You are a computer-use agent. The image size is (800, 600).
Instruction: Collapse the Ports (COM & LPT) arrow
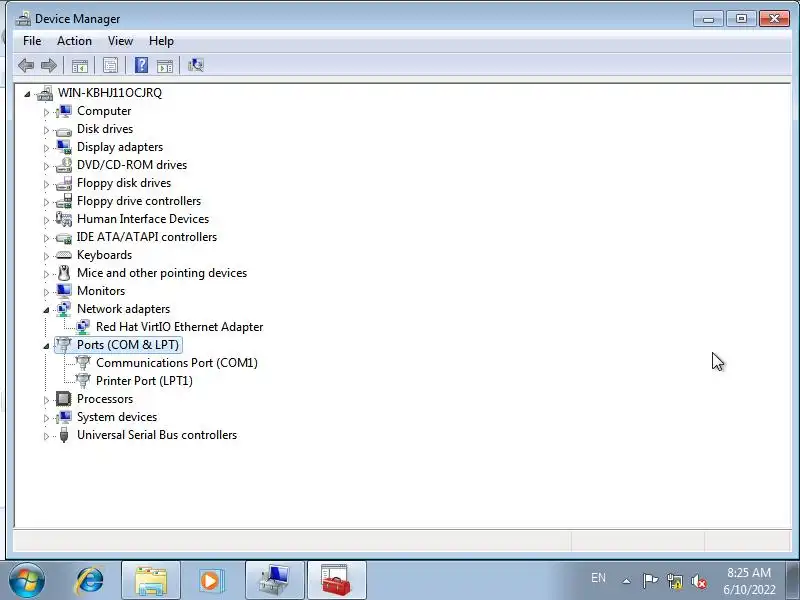click(46, 346)
